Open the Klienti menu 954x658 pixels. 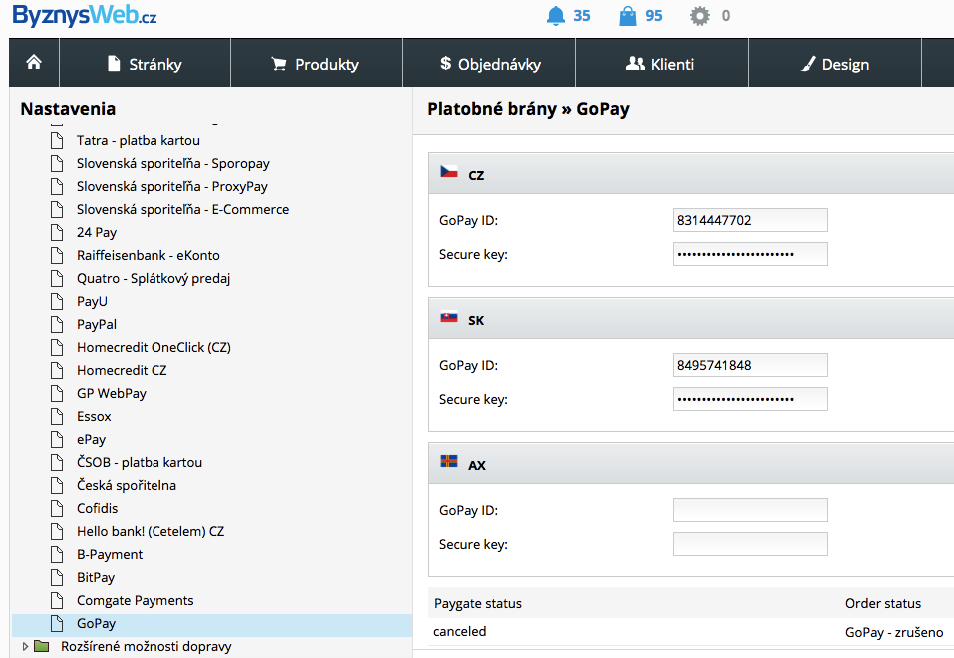coord(660,64)
